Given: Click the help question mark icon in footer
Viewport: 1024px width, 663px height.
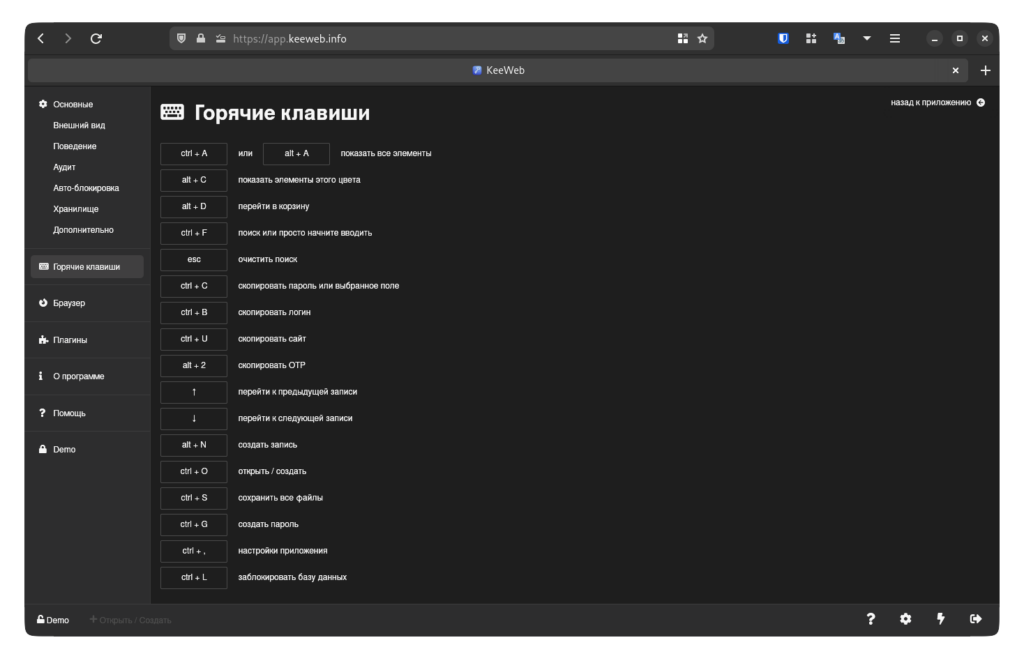Looking at the screenshot, I should click(x=870, y=619).
